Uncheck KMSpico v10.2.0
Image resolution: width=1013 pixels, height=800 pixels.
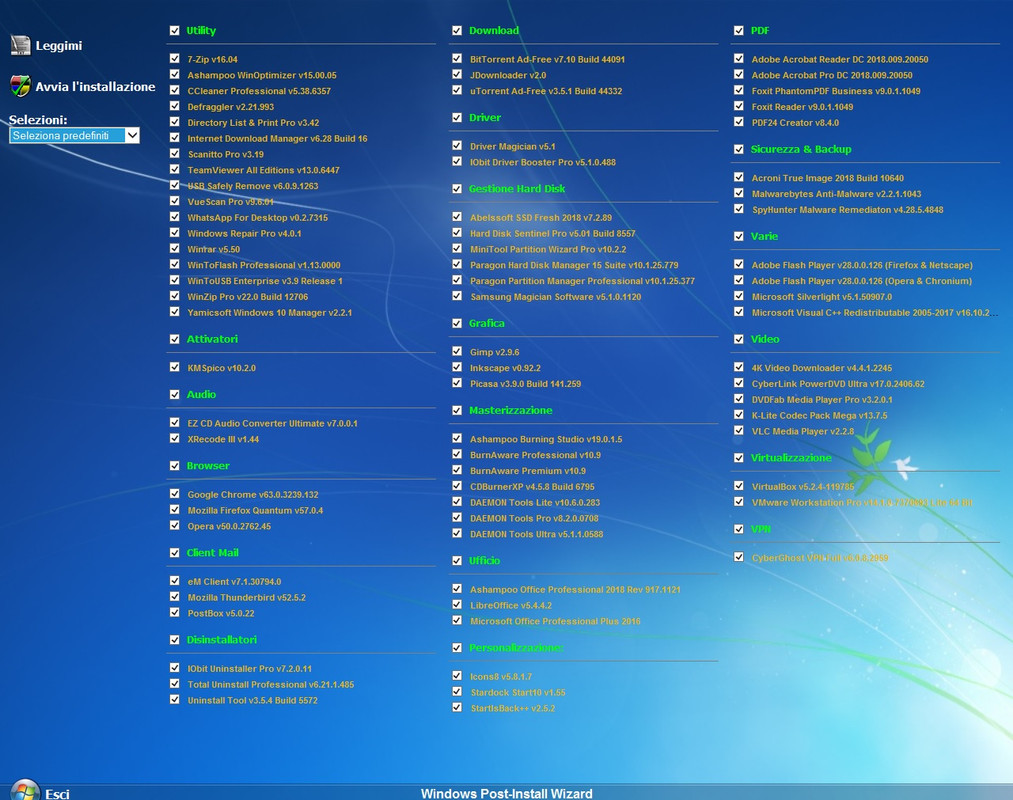(174, 367)
